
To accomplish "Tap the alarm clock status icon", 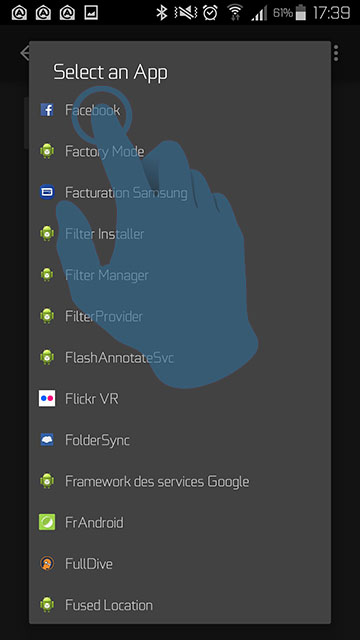I will [210, 13].
